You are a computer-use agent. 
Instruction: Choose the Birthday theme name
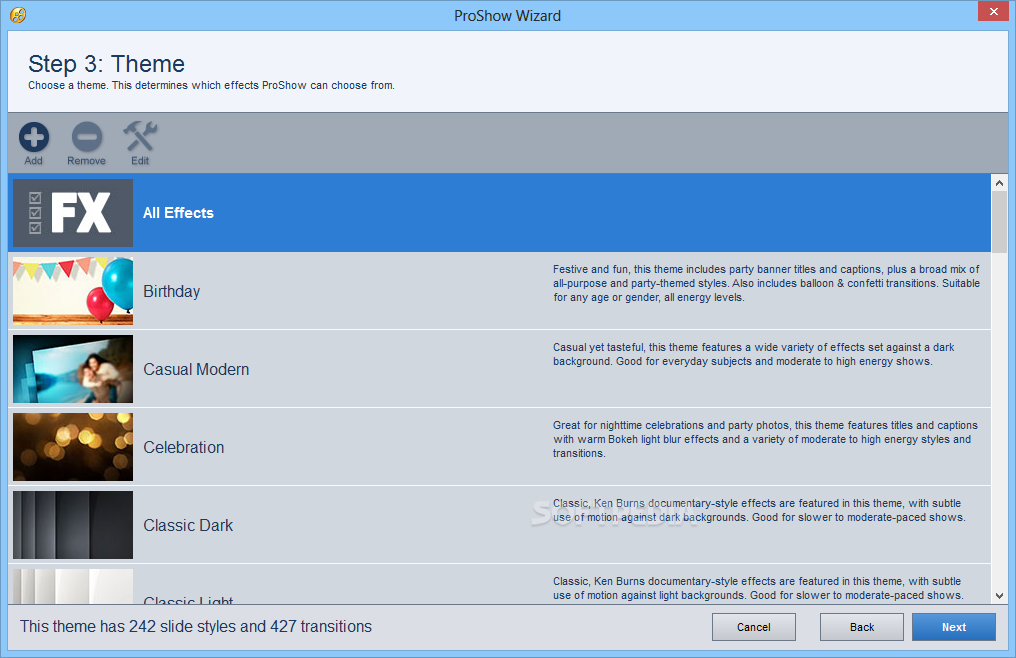[x=172, y=292]
